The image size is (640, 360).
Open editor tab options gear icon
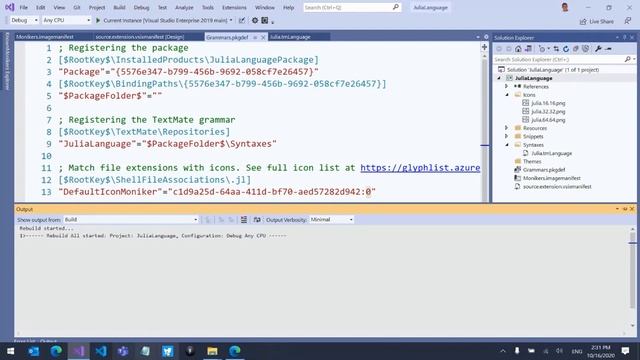[x=486, y=37]
